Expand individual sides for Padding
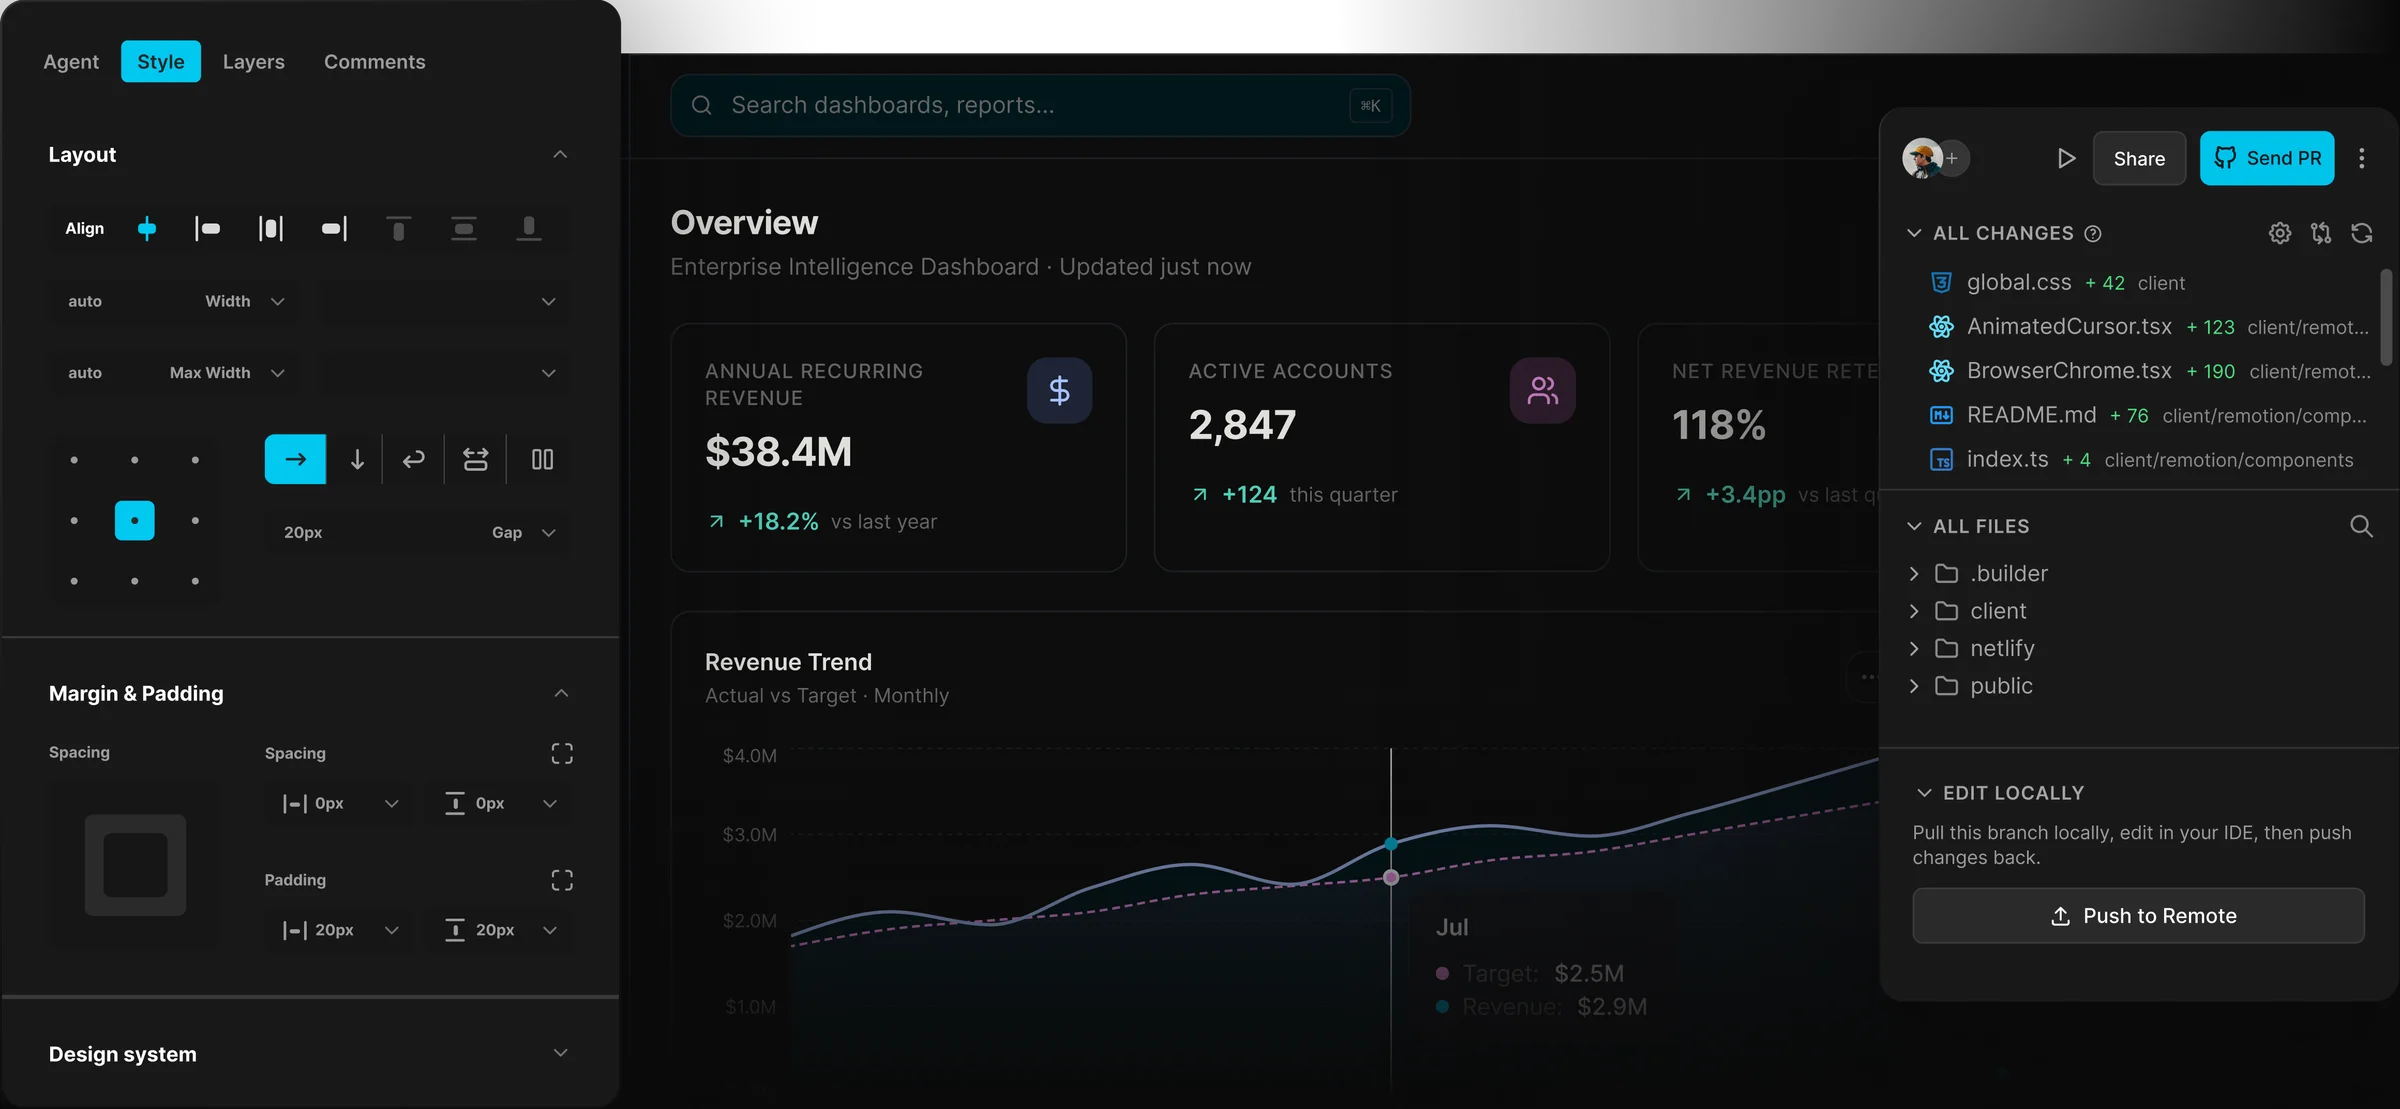 coord(562,880)
